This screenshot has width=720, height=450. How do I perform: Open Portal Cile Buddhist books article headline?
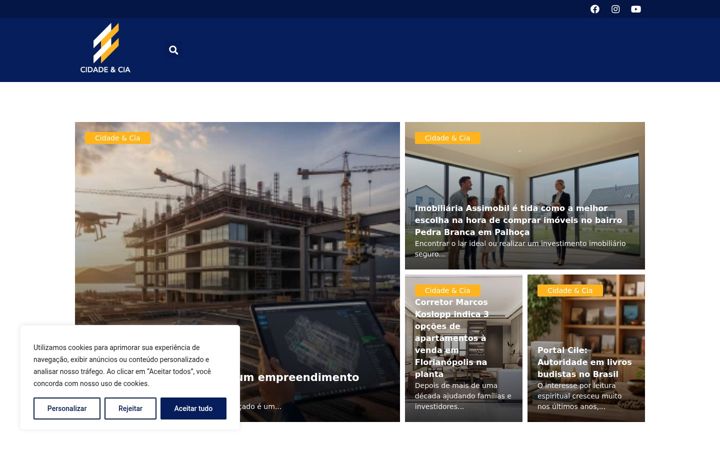coord(585,362)
